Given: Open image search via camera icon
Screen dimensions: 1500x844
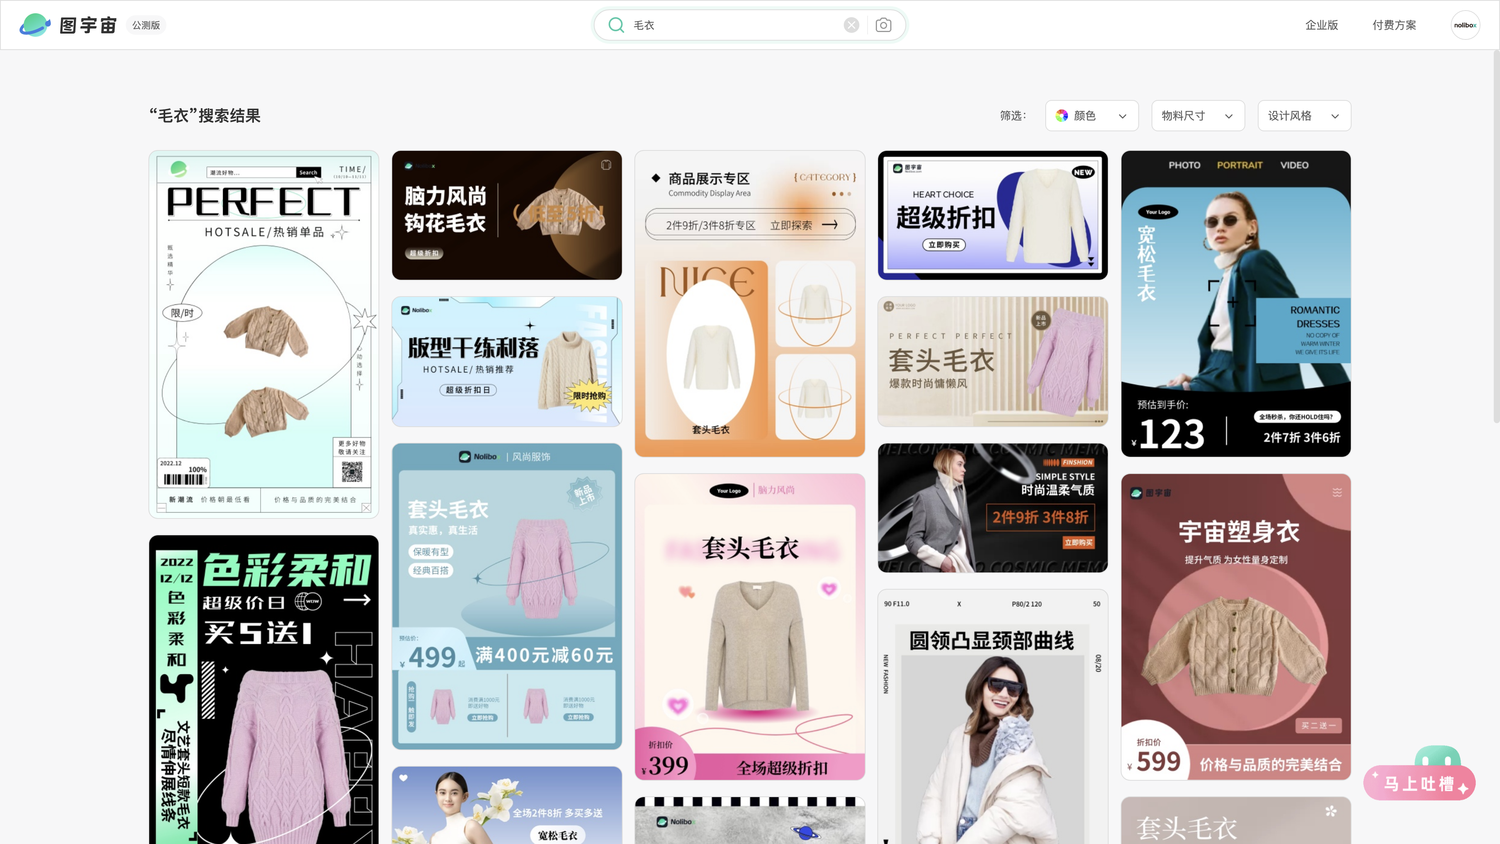Looking at the screenshot, I should click(x=883, y=25).
